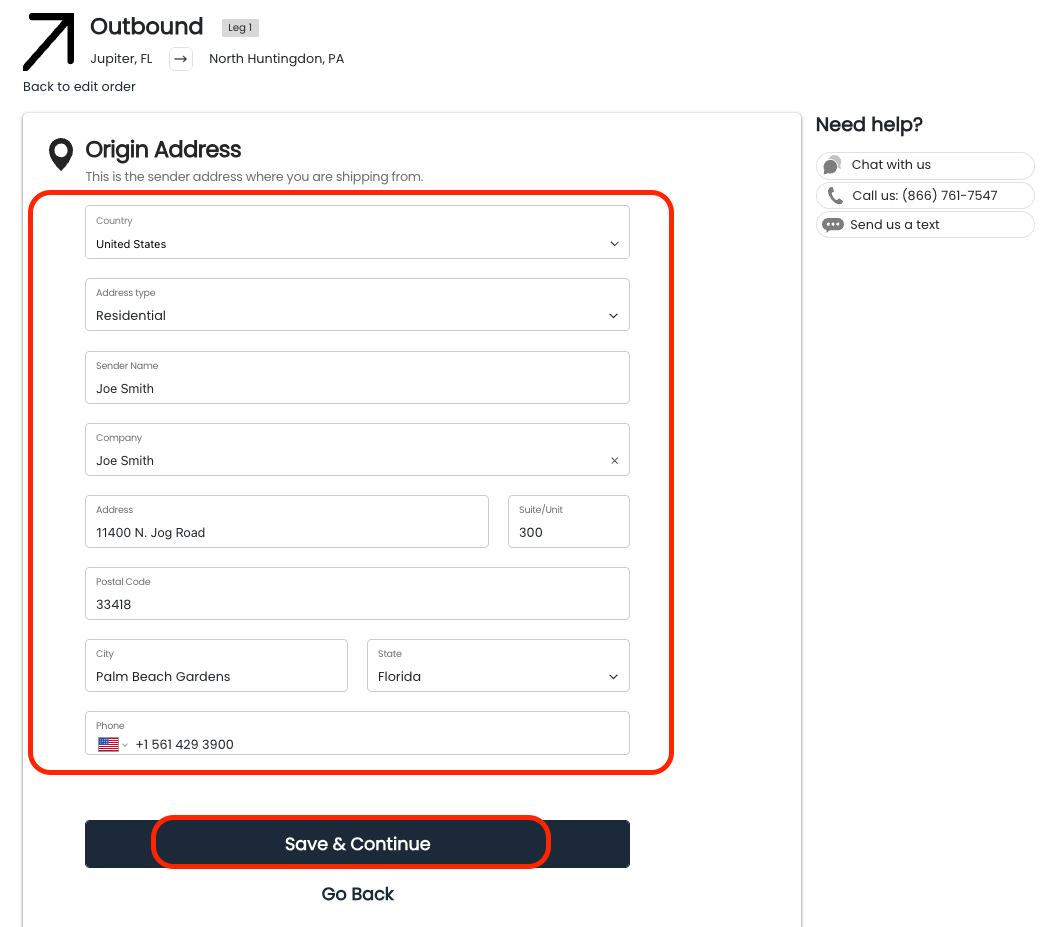1057x927 pixels.
Task: Click the Company input field
Action: 357,450
